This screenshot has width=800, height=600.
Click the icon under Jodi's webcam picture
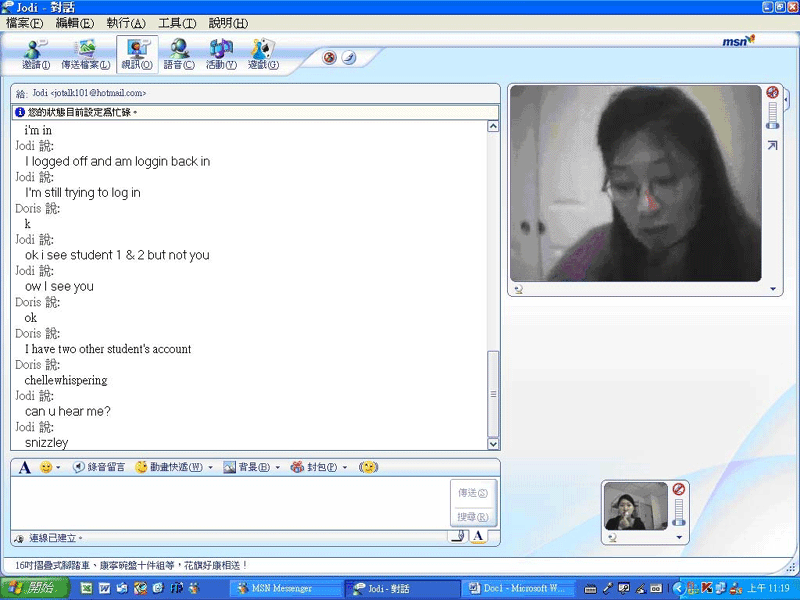[518, 289]
